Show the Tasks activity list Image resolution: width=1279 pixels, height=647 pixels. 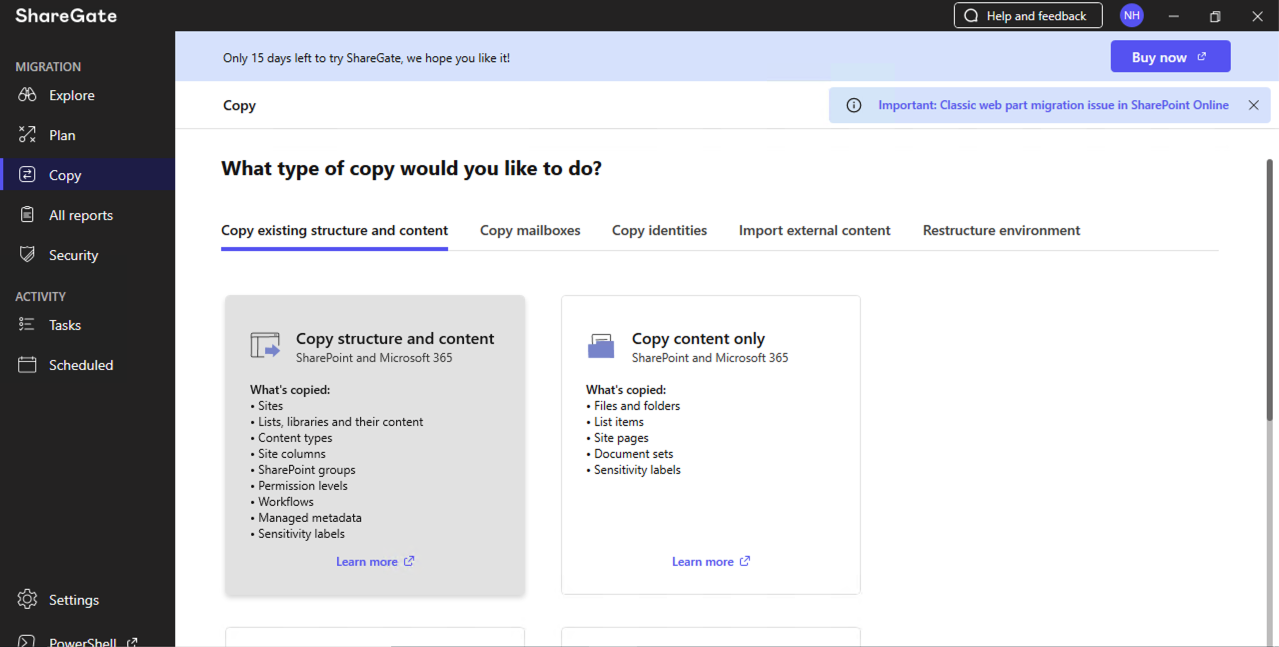(x=88, y=325)
